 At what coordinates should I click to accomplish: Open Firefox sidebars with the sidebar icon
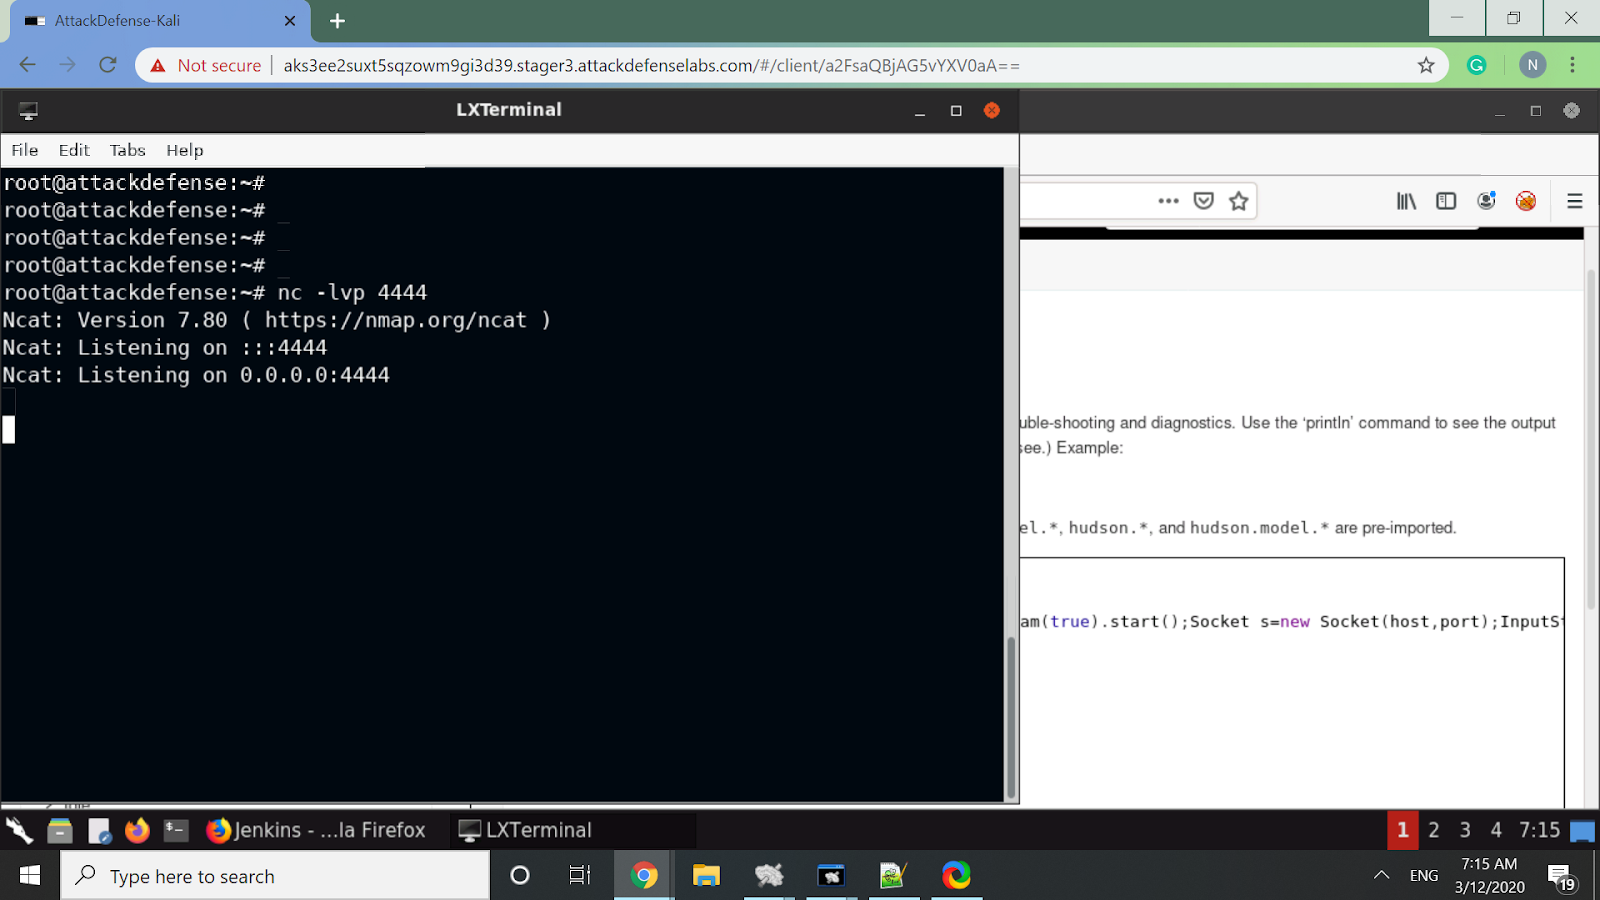tap(1446, 200)
